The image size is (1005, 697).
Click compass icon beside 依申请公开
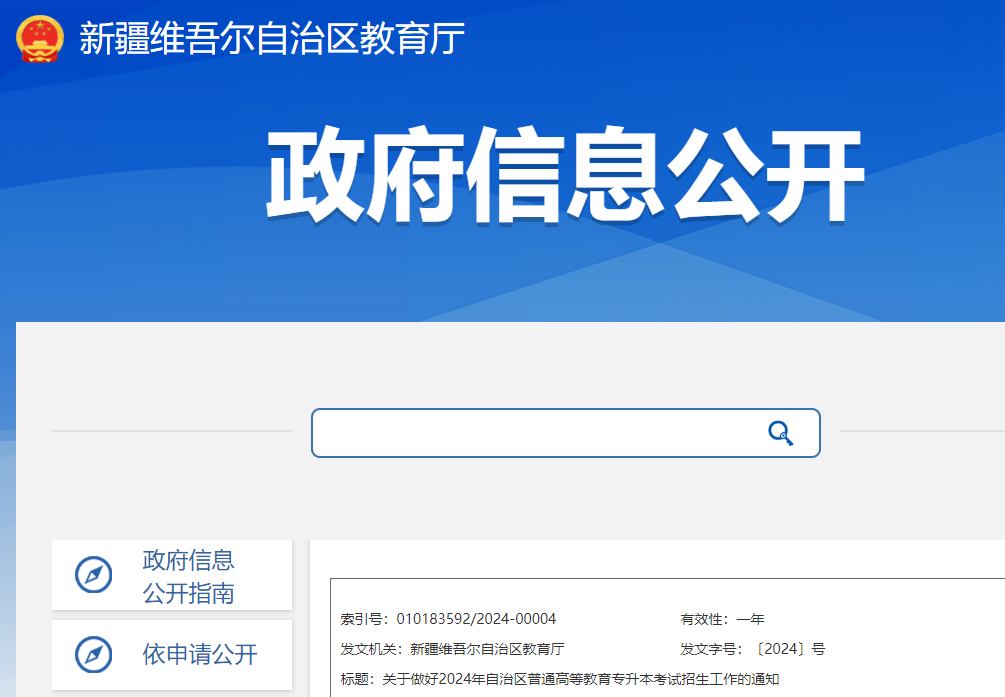tap(94, 655)
